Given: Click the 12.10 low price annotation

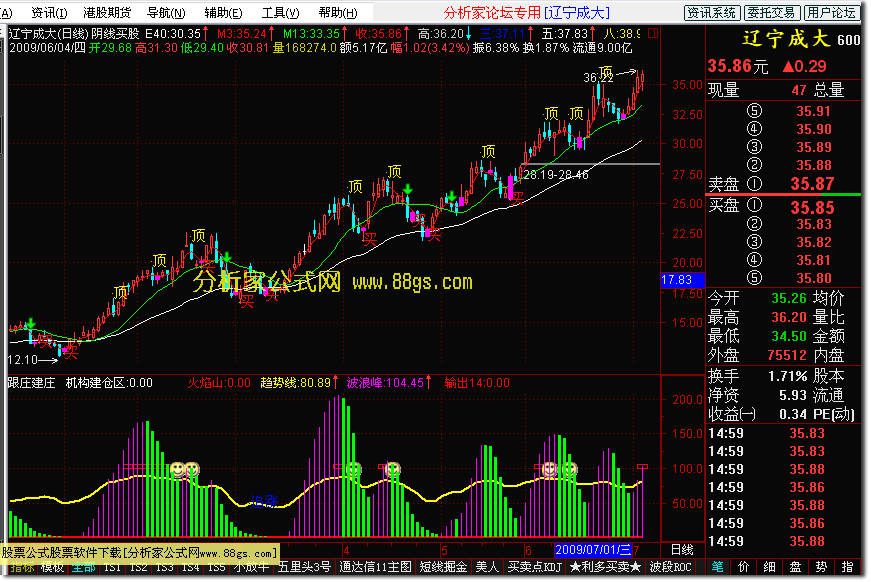Looking at the screenshot, I should point(23,360).
